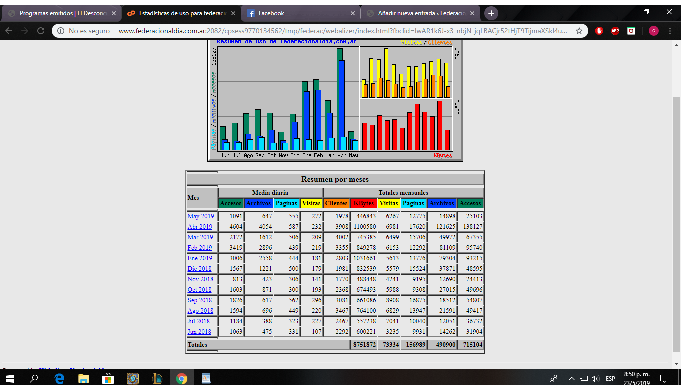Viewport: 683px width, 385px height.
Task: Click the browser back arrow
Action: tap(9, 31)
